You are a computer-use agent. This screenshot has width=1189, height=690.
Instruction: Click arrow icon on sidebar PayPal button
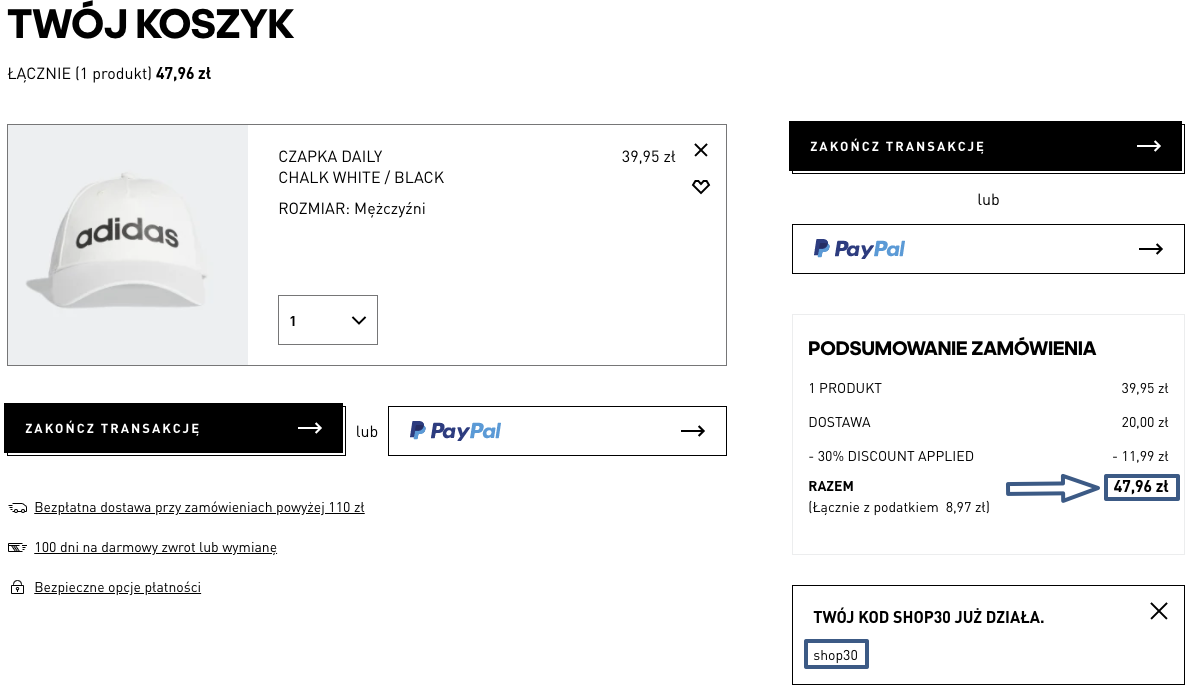pyautogui.click(x=1151, y=249)
